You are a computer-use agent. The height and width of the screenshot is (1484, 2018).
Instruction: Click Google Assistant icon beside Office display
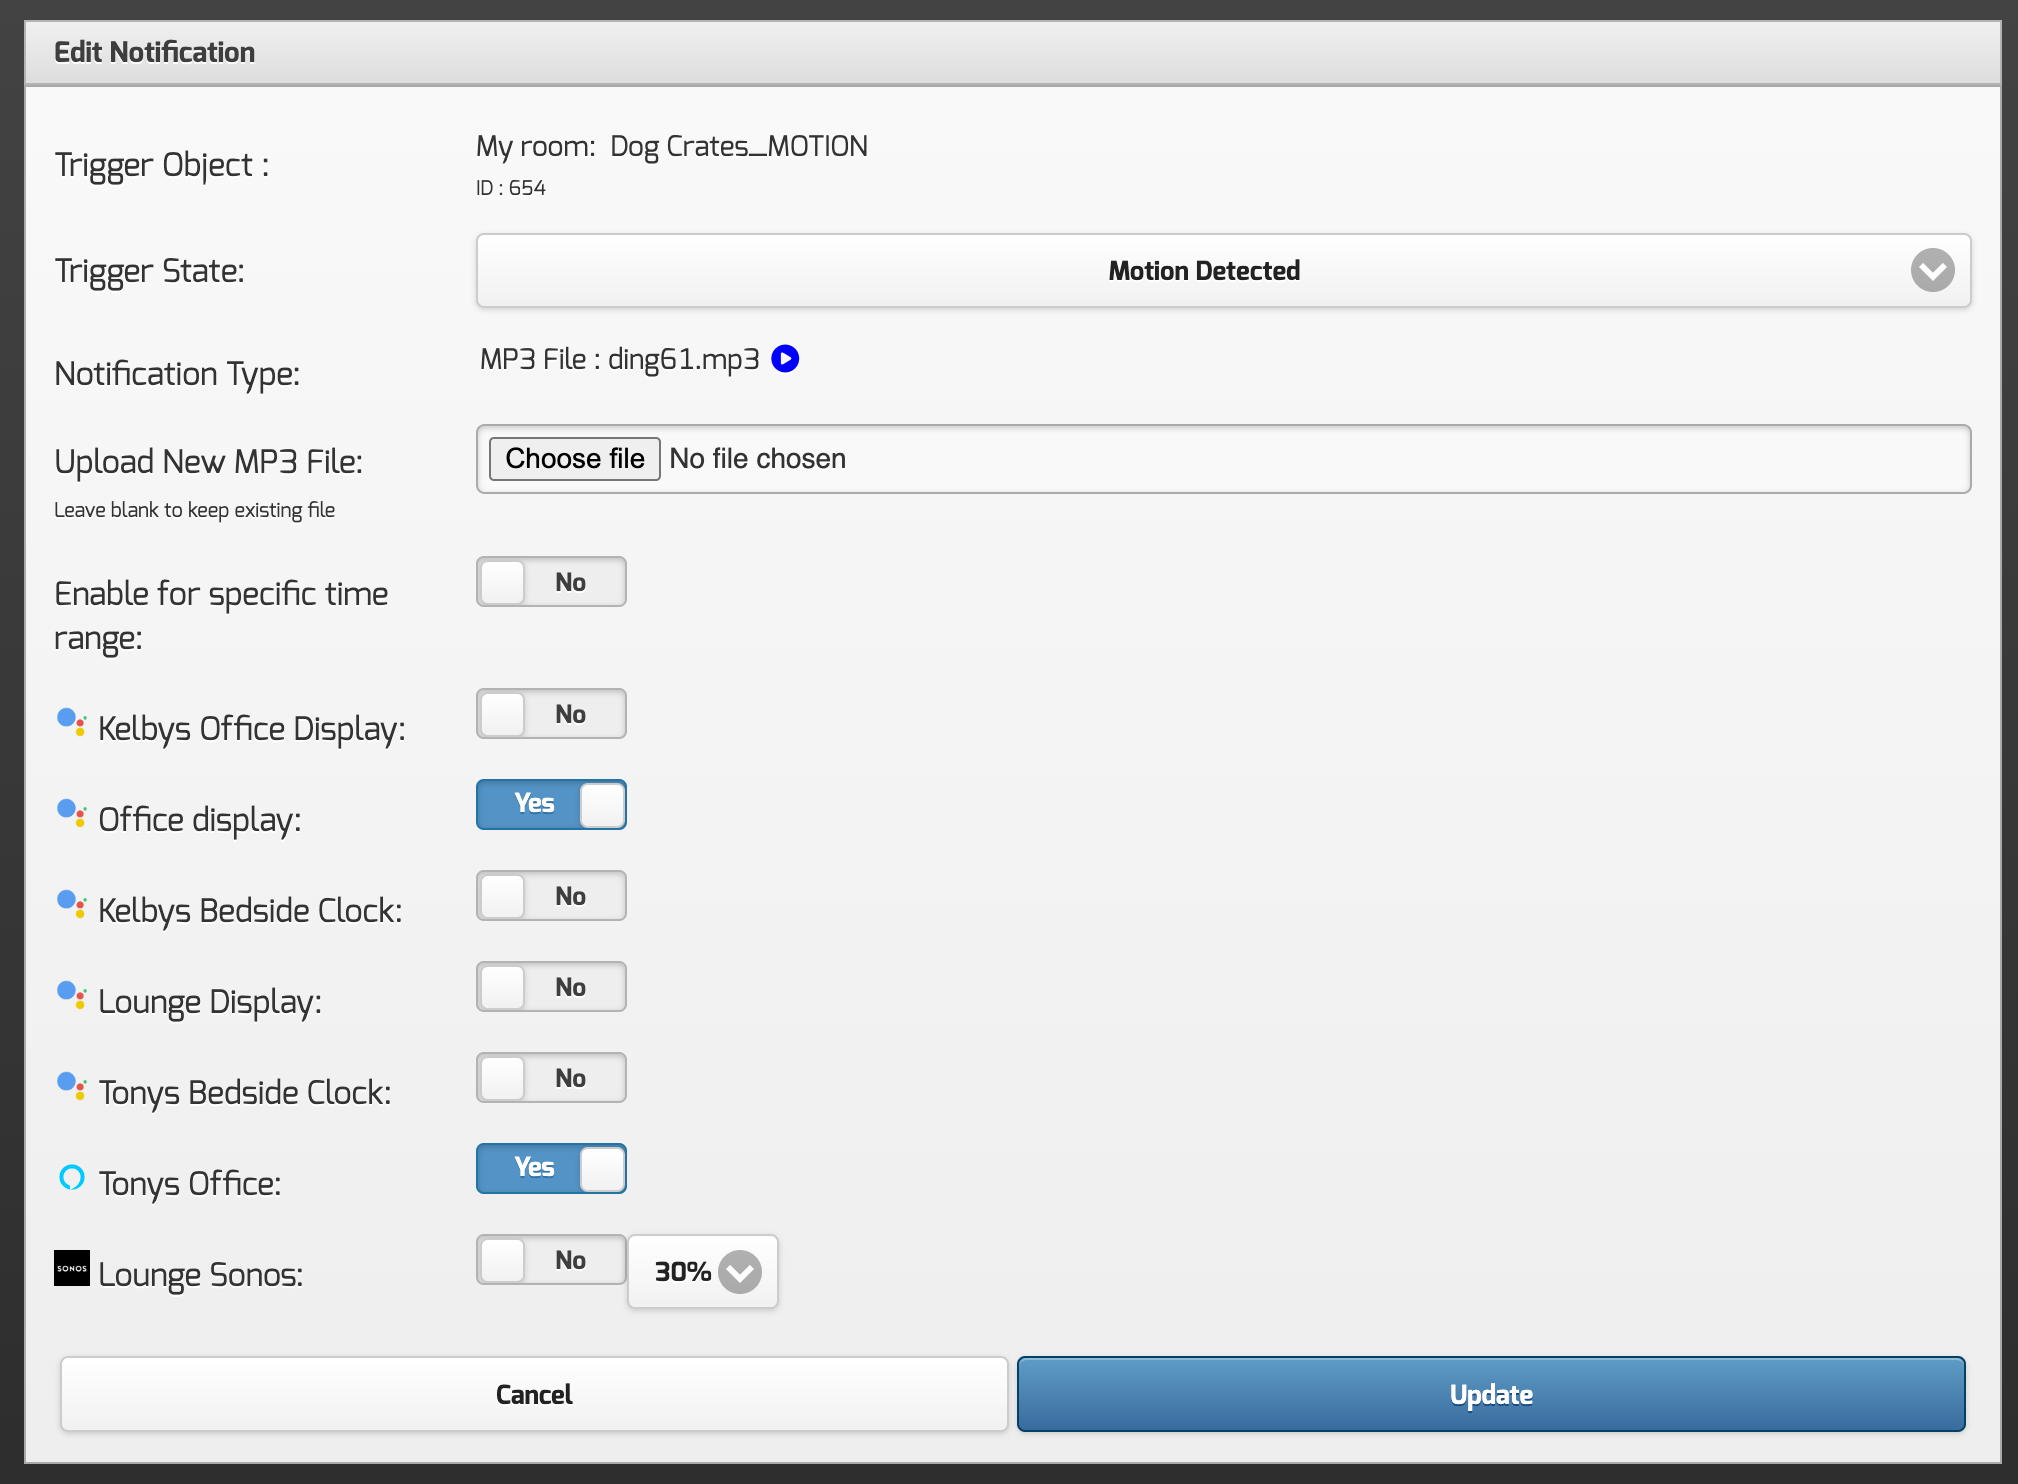click(x=71, y=813)
